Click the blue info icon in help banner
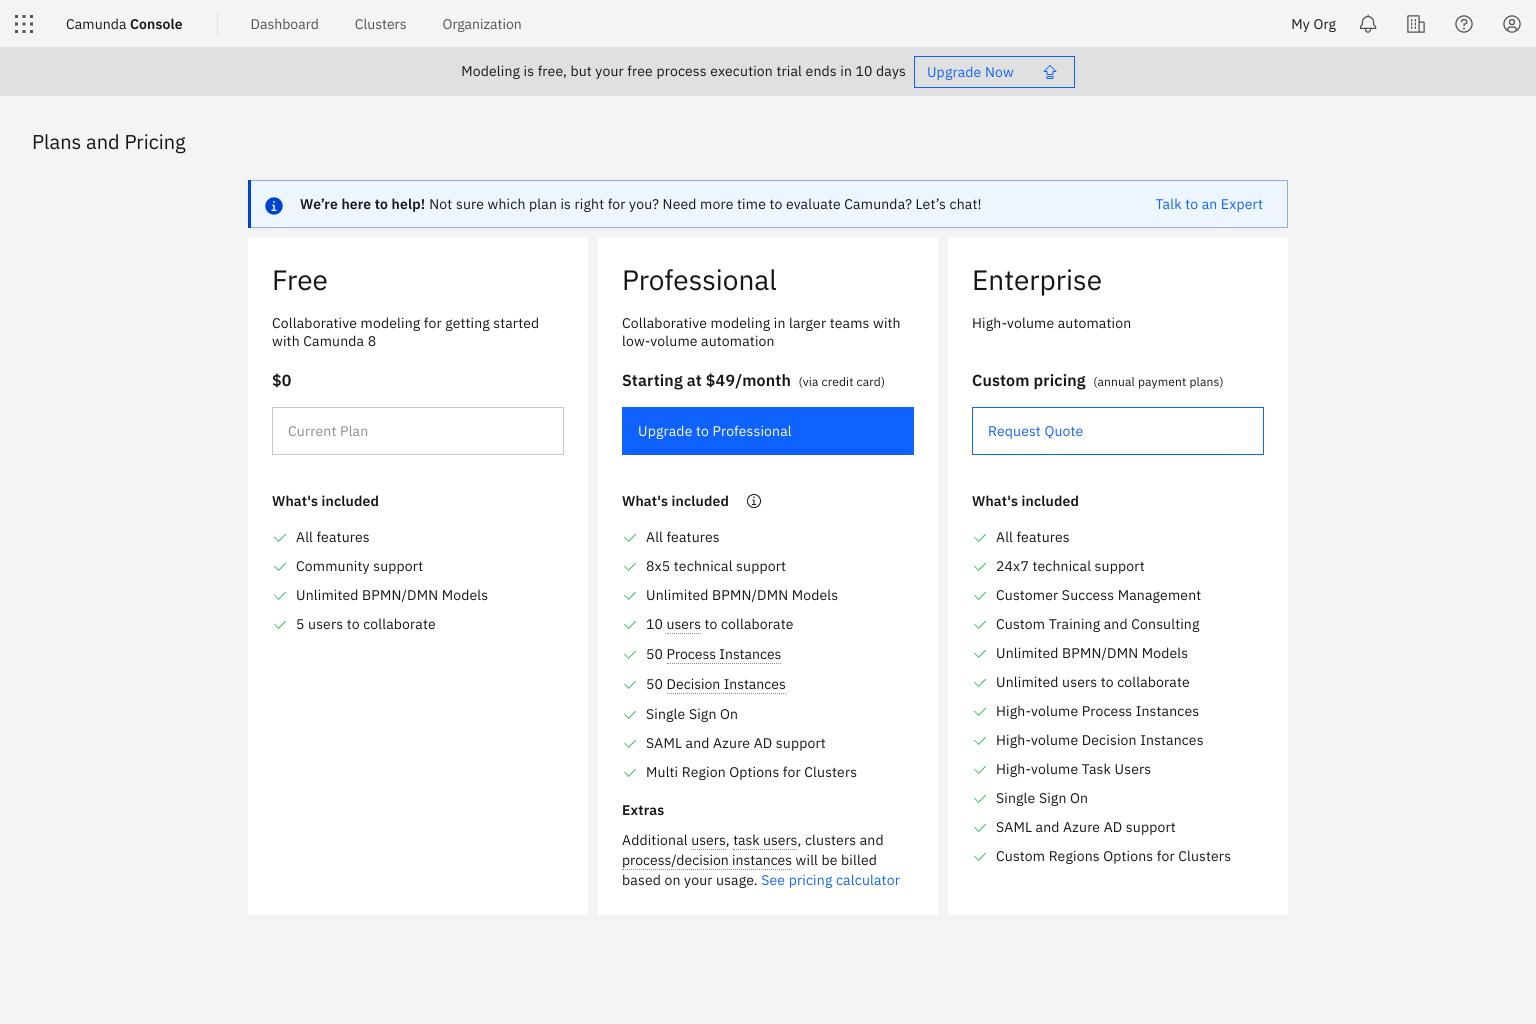Screen dimensions: 1536x1024 pos(274,205)
